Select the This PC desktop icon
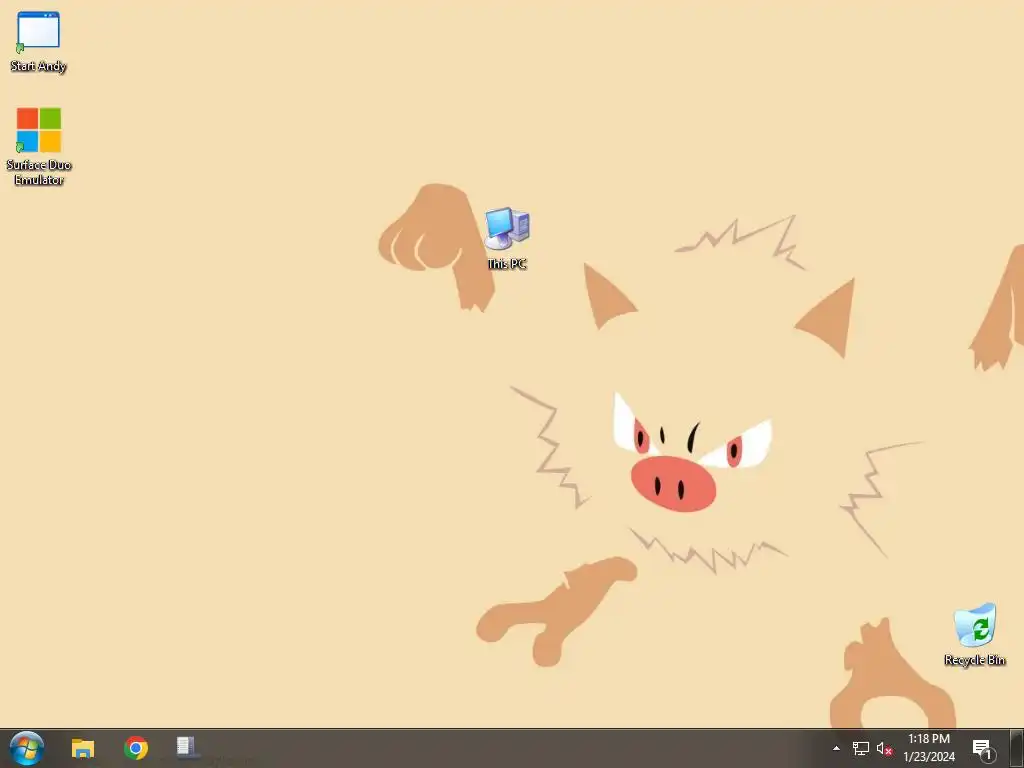Viewport: 1024px width, 768px height. coord(507,238)
